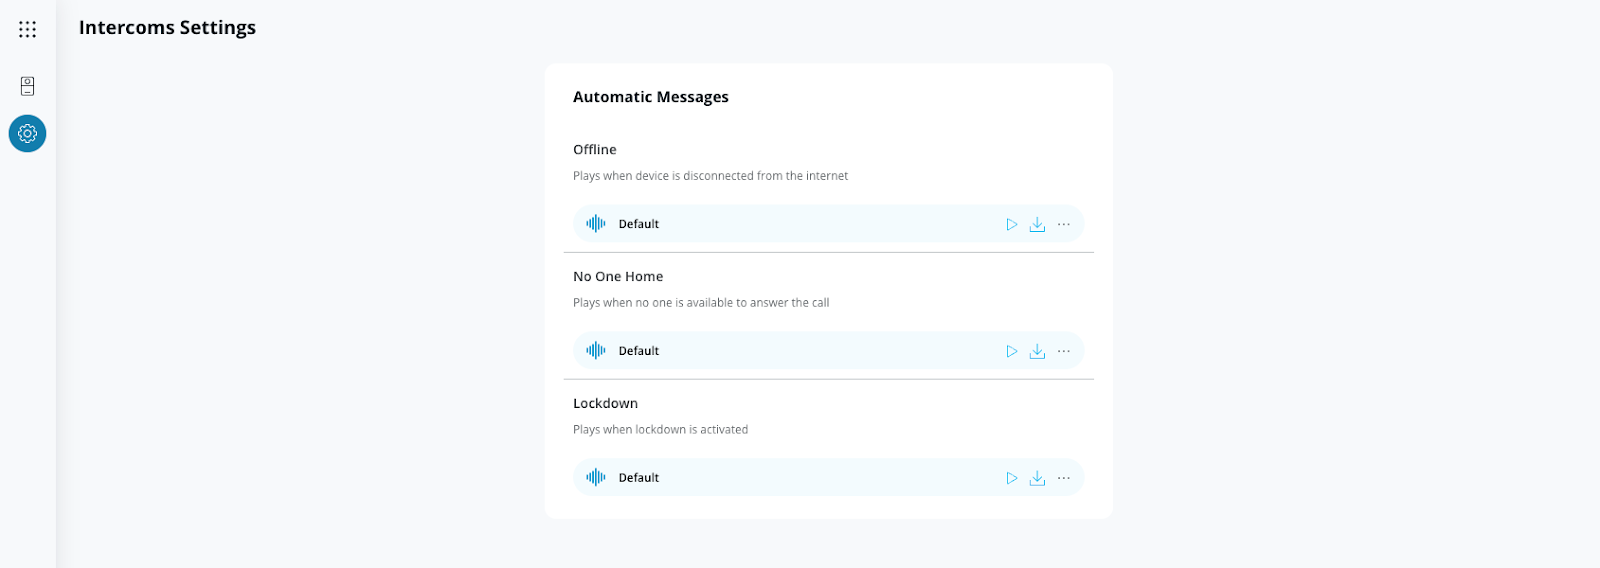Select the Lockdown Default audio row
1600x568 pixels.
coord(800,478)
